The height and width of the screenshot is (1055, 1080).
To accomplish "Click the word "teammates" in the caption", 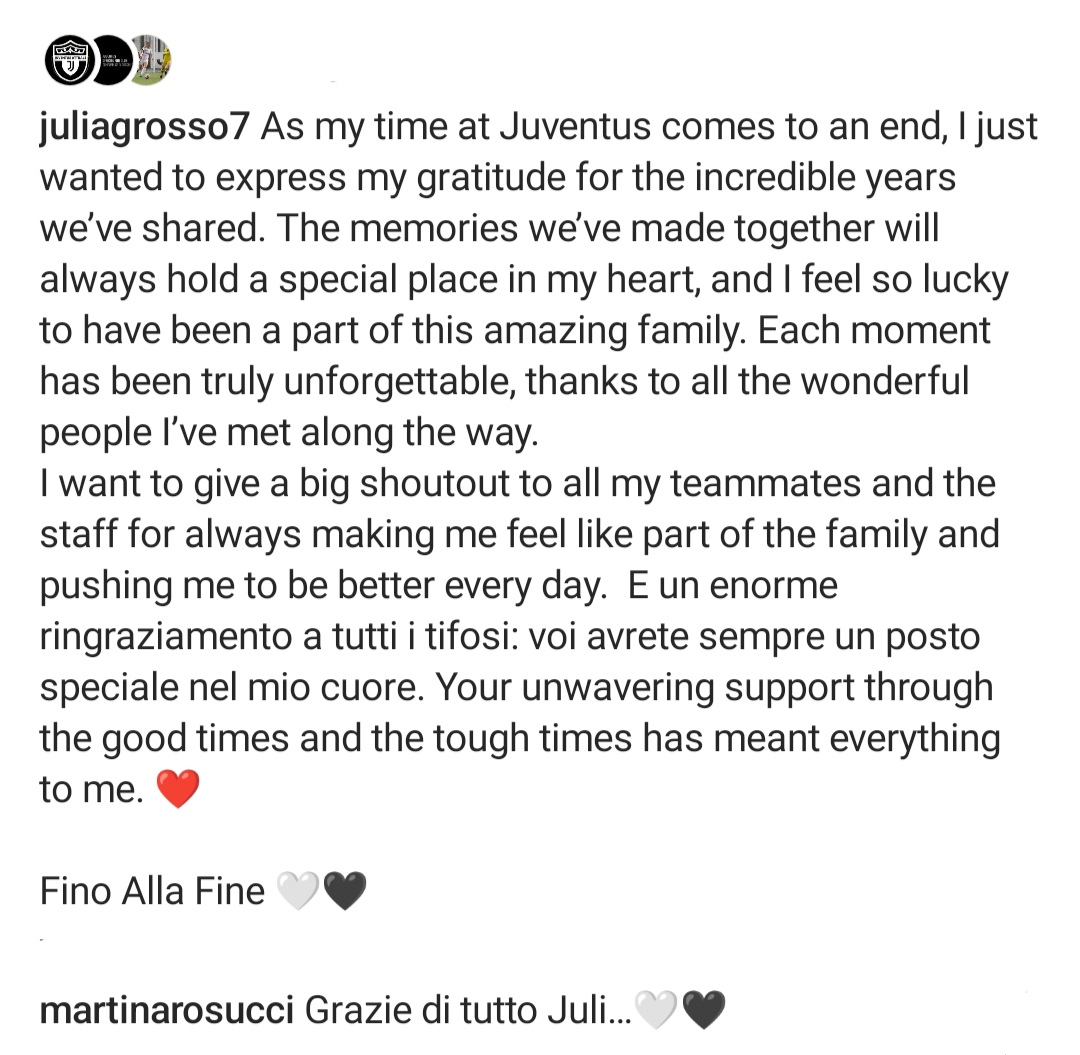I will tap(765, 483).
